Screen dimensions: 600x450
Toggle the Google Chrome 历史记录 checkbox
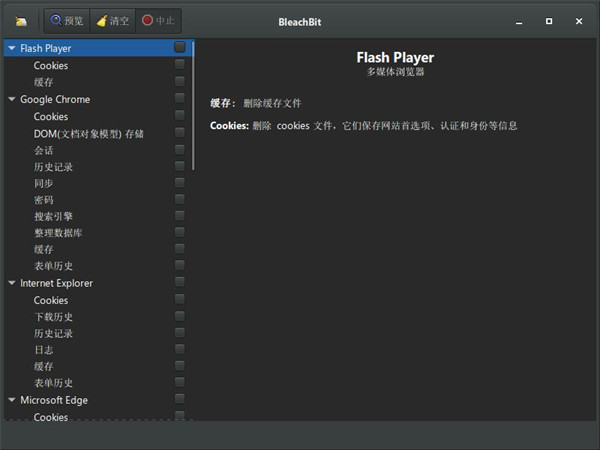pyautogui.click(x=179, y=166)
